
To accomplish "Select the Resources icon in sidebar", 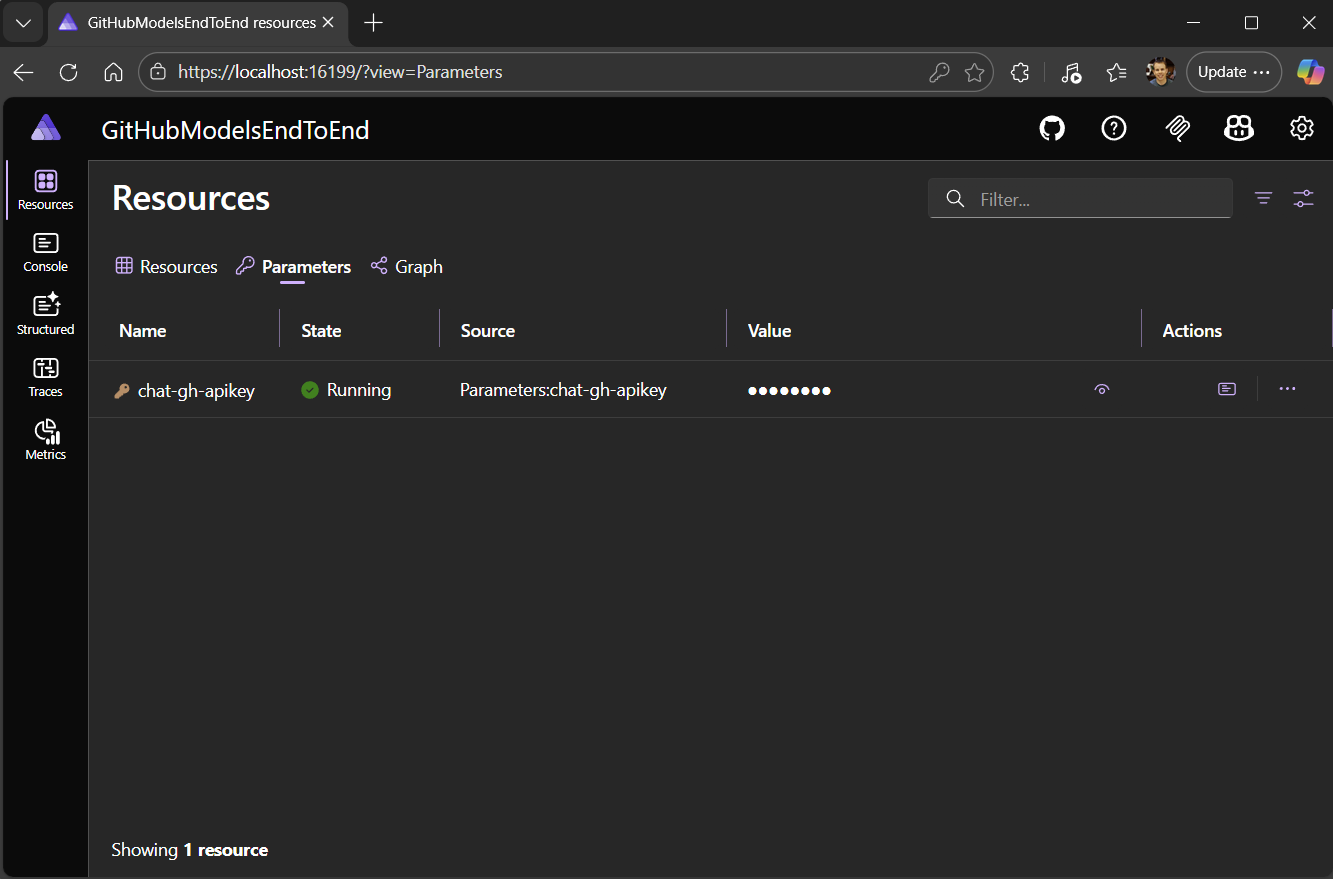I will point(45,189).
